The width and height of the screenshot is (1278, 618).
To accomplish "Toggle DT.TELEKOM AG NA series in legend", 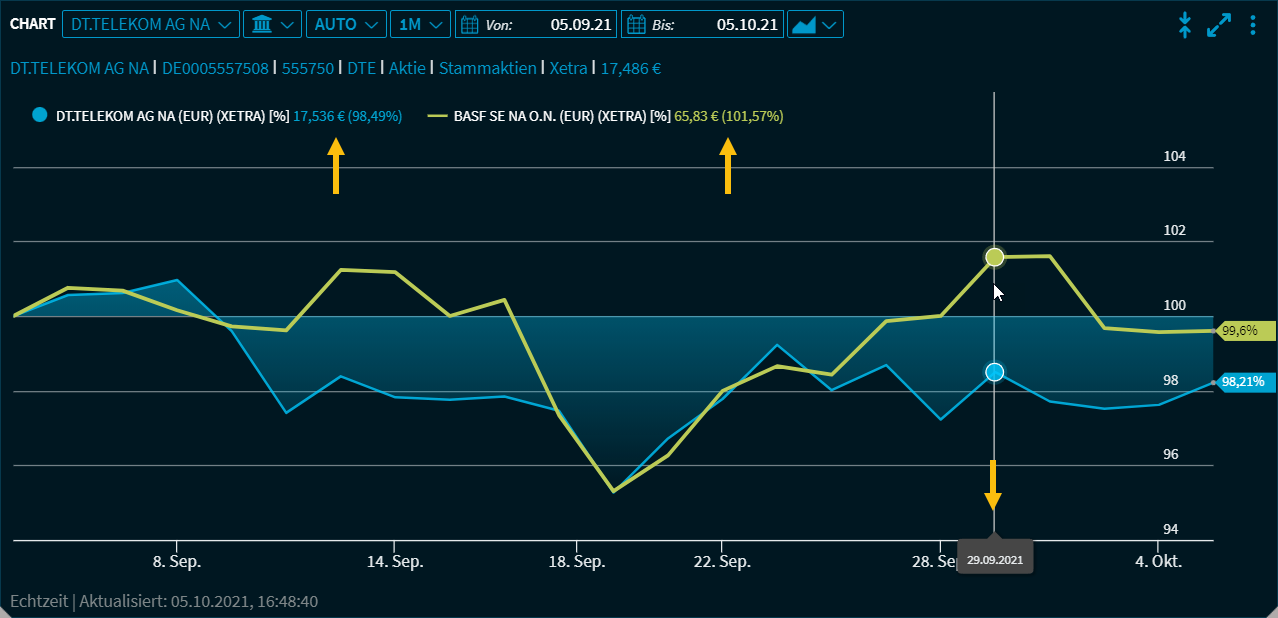I will point(161,116).
